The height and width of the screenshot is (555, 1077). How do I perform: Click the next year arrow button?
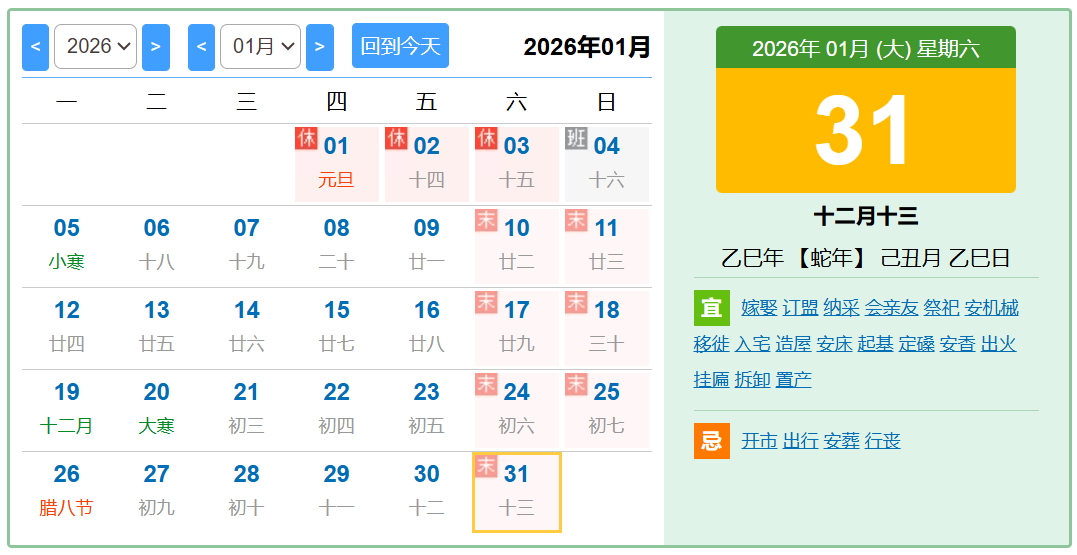(155, 47)
